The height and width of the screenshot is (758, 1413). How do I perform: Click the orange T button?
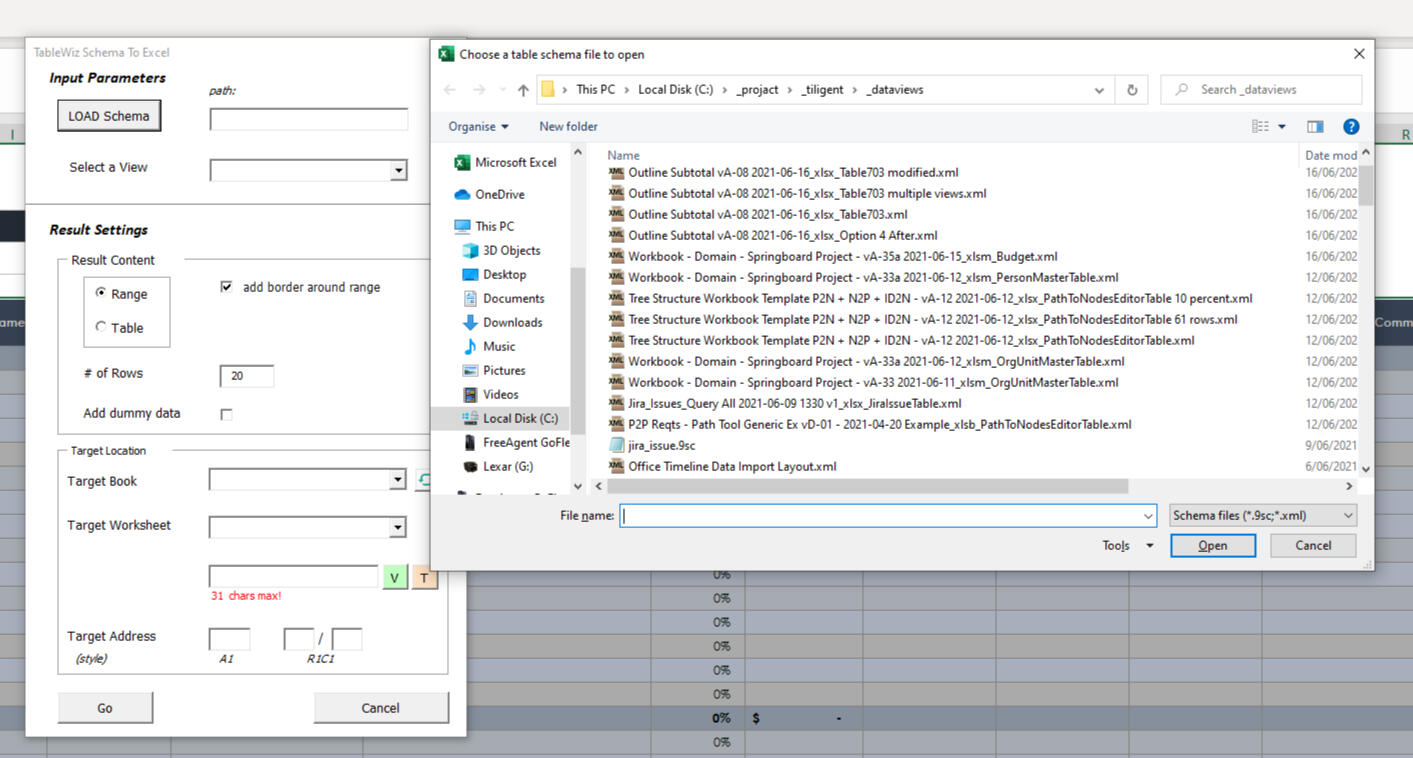pyautogui.click(x=424, y=578)
